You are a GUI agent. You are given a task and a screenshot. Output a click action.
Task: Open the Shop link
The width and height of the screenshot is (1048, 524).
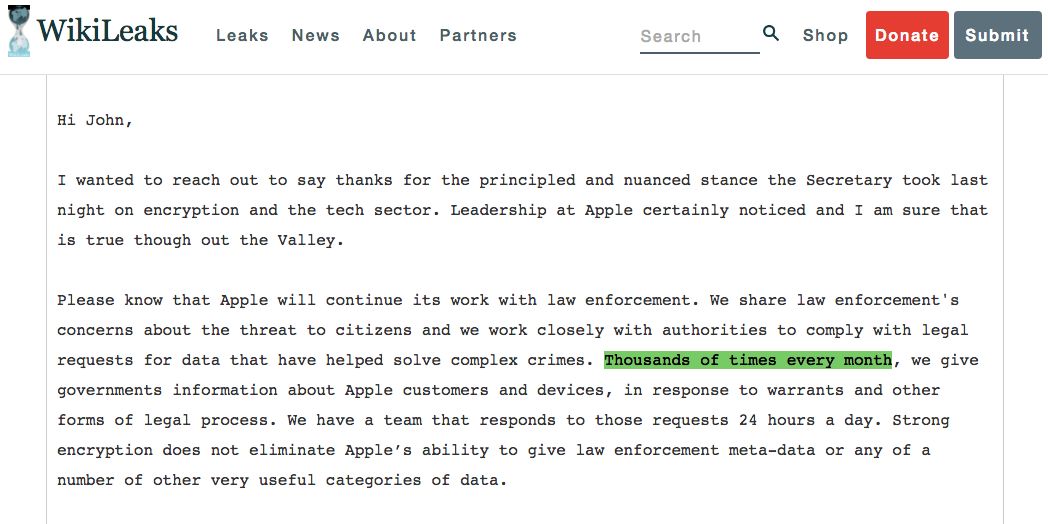pos(825,35)
